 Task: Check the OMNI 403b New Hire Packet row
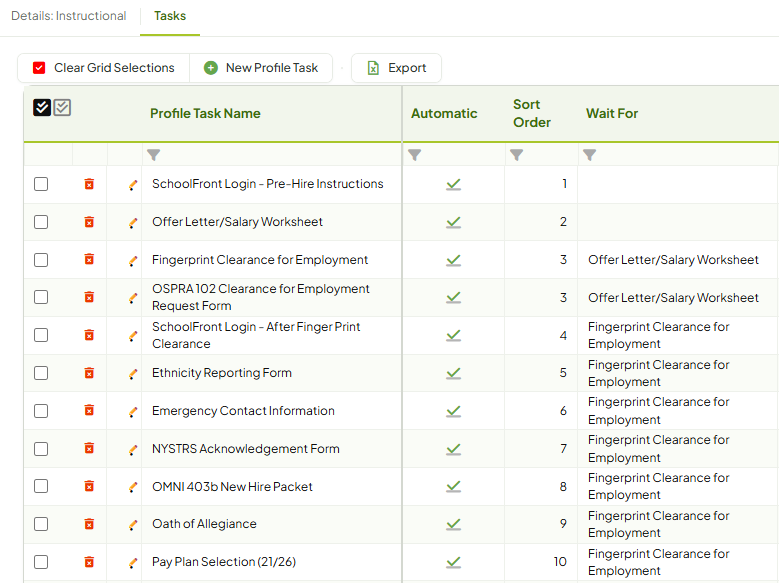click(x=41, y=486)
